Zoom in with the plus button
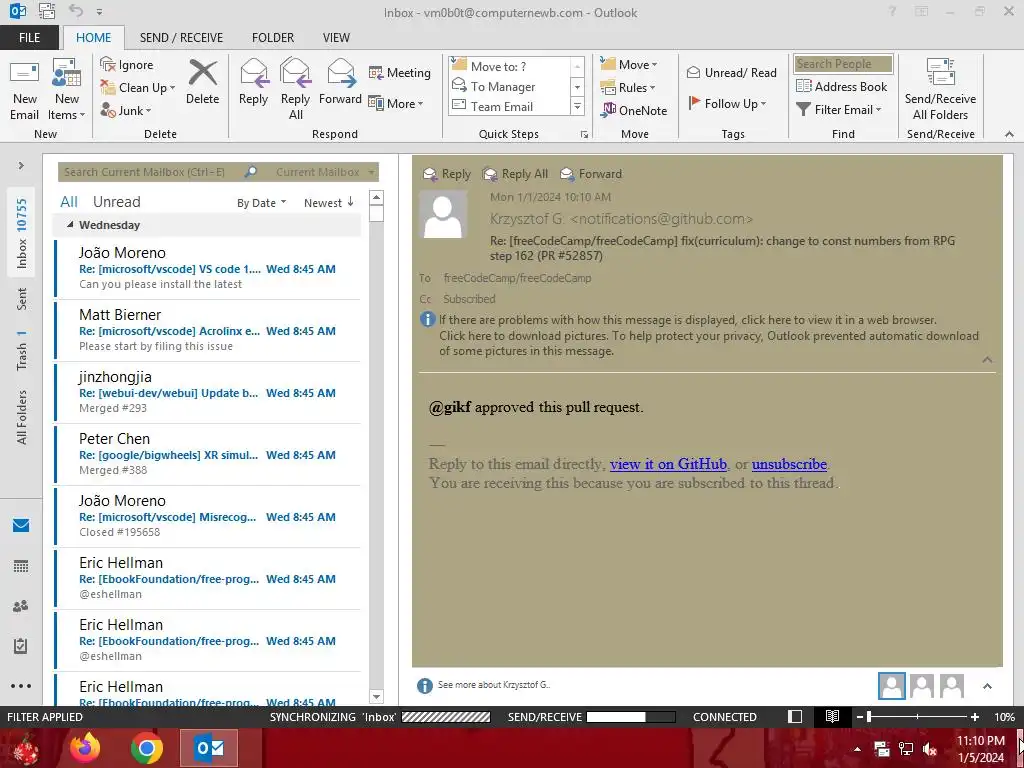The image size is (1024, 768). (974, 717)
